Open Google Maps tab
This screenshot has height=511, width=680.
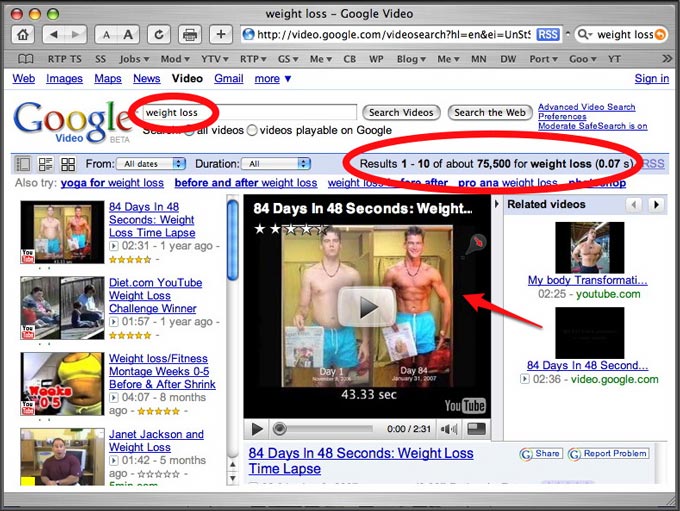point(108,79)
